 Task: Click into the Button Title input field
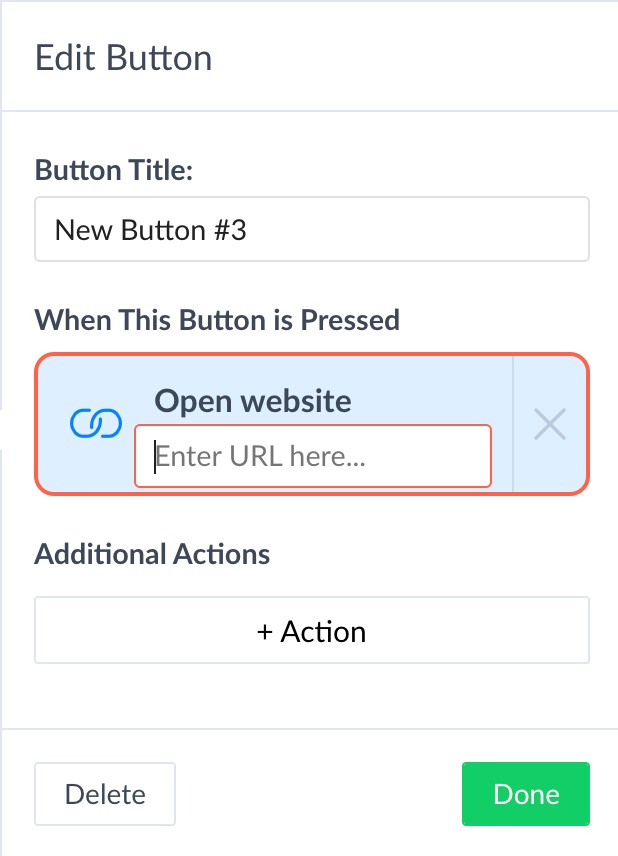312,229
